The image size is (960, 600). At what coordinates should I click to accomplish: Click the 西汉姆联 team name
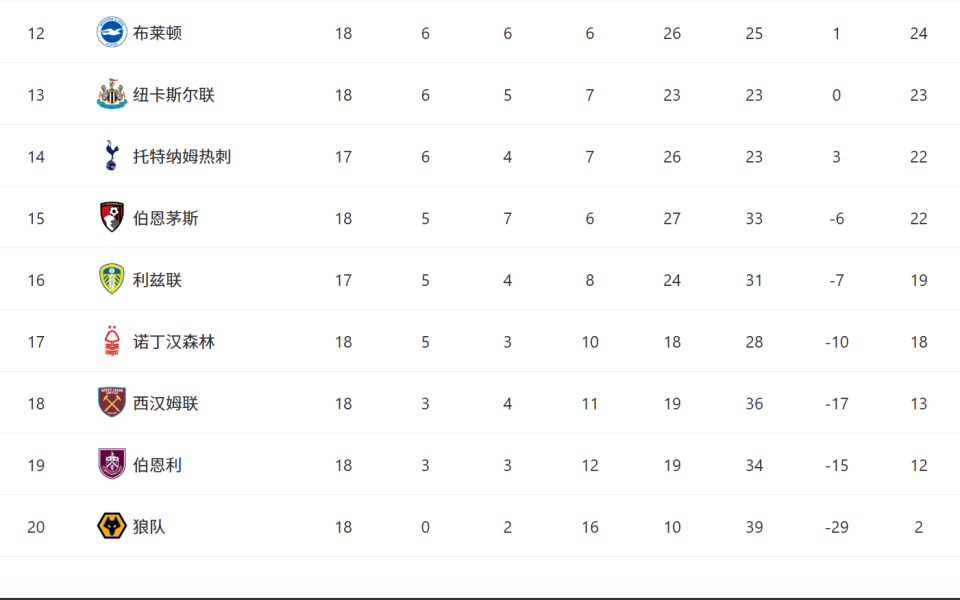coord(166,403)
